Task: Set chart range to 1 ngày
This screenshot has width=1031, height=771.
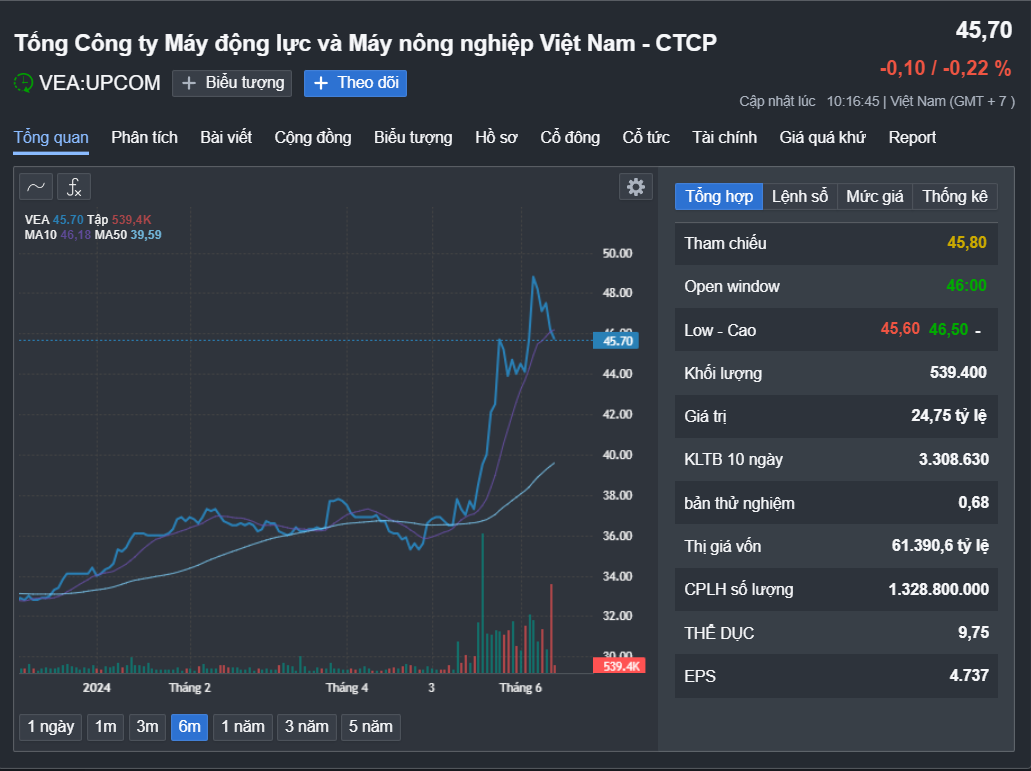Action: click(x=51, y=727)
